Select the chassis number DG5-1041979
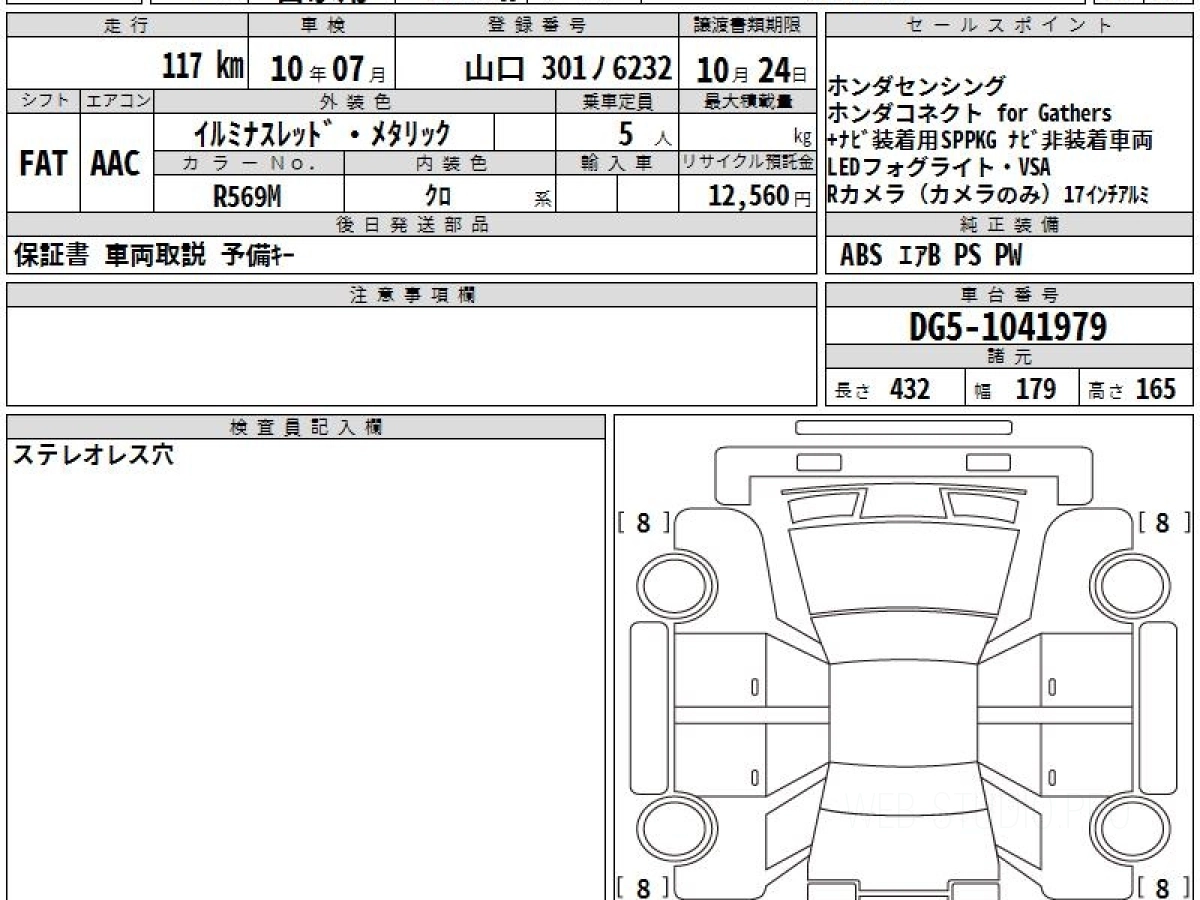The image size is (1200, 900). click(1008, 328)
